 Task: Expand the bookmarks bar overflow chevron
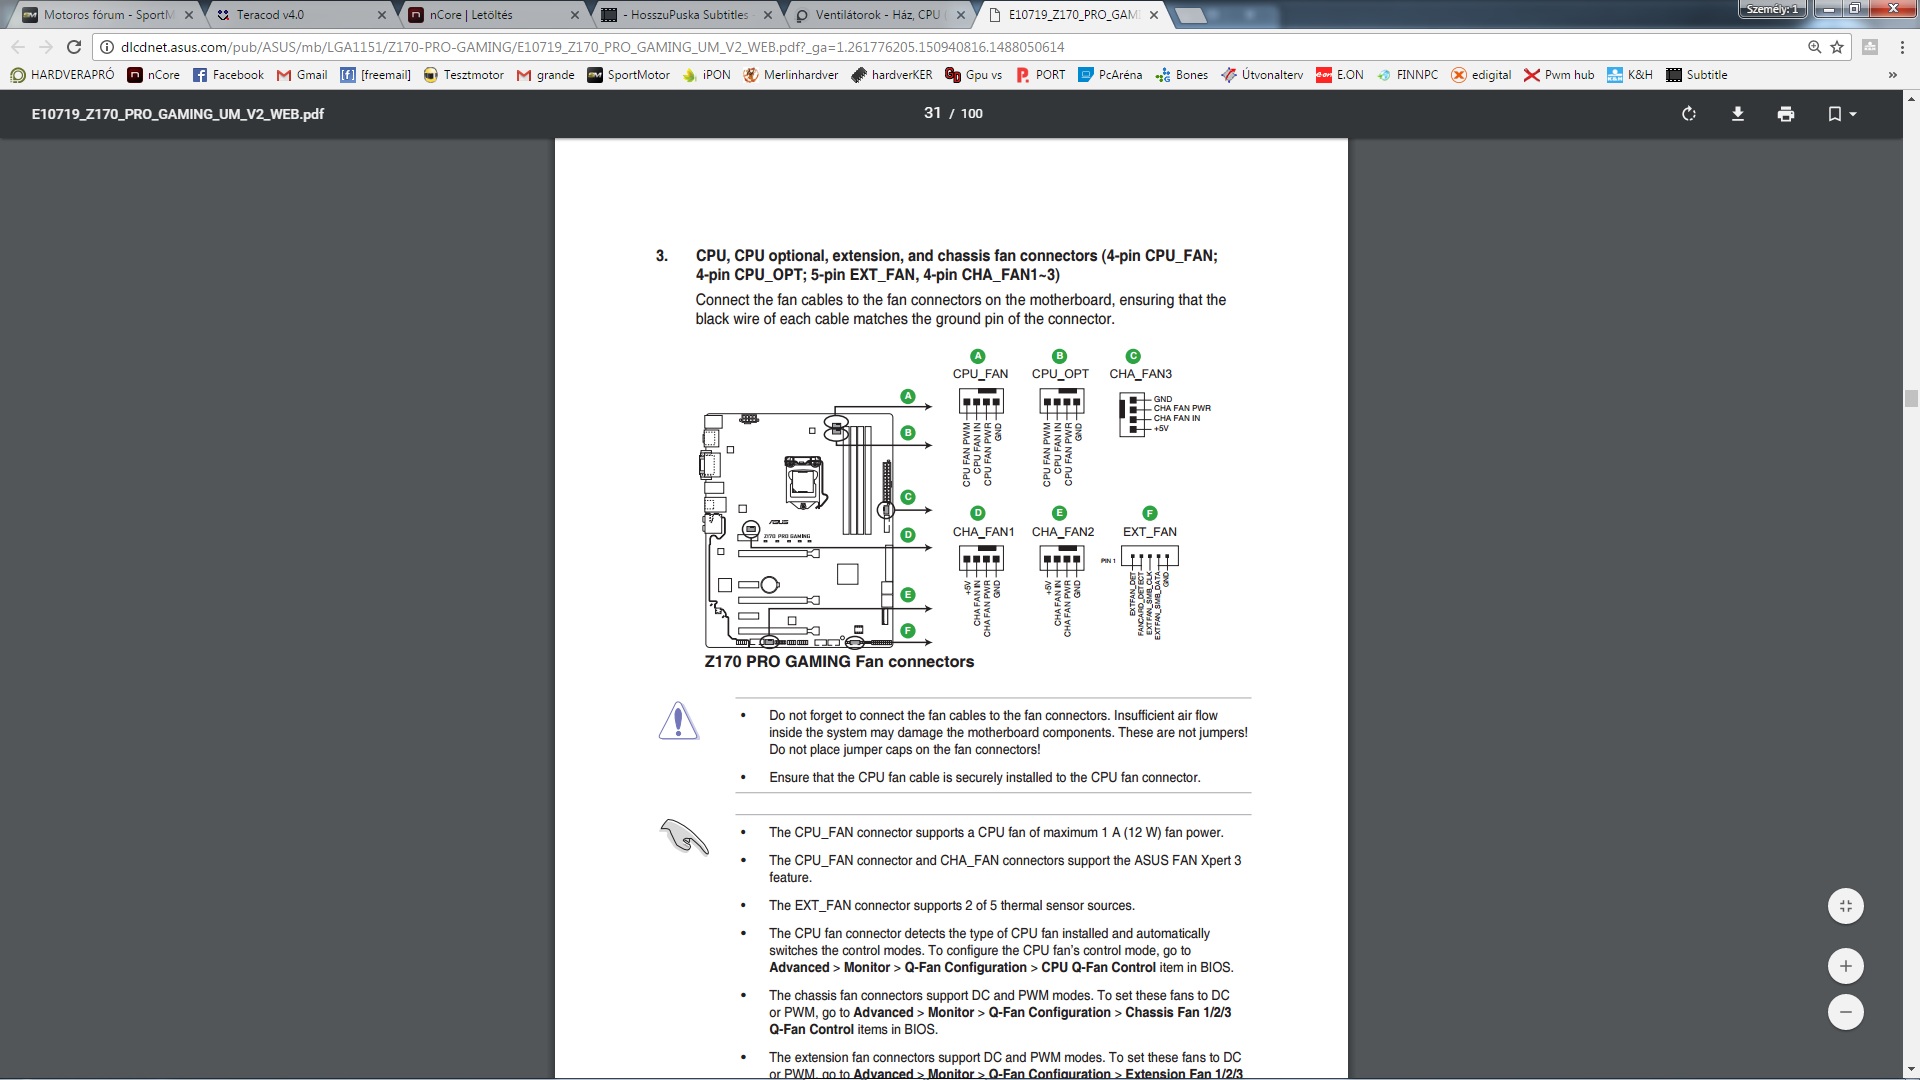tap(1892, 75)
